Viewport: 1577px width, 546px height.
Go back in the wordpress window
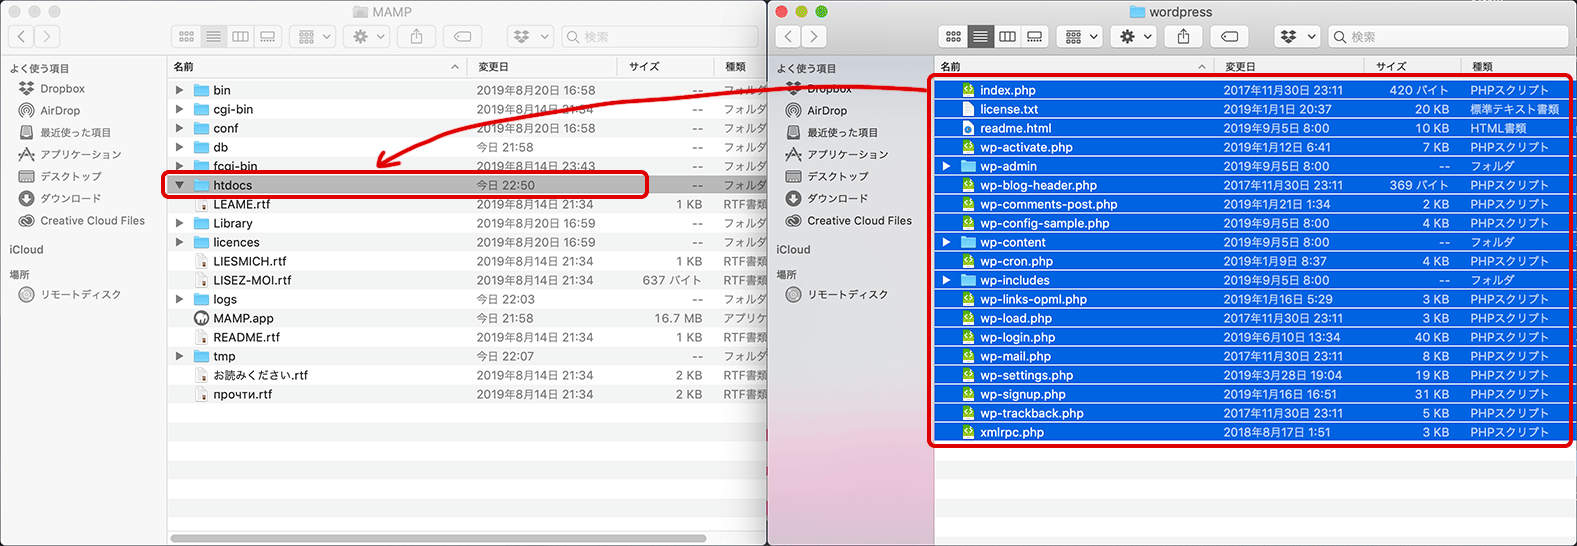pyautogui.click(x=789, y=37)
